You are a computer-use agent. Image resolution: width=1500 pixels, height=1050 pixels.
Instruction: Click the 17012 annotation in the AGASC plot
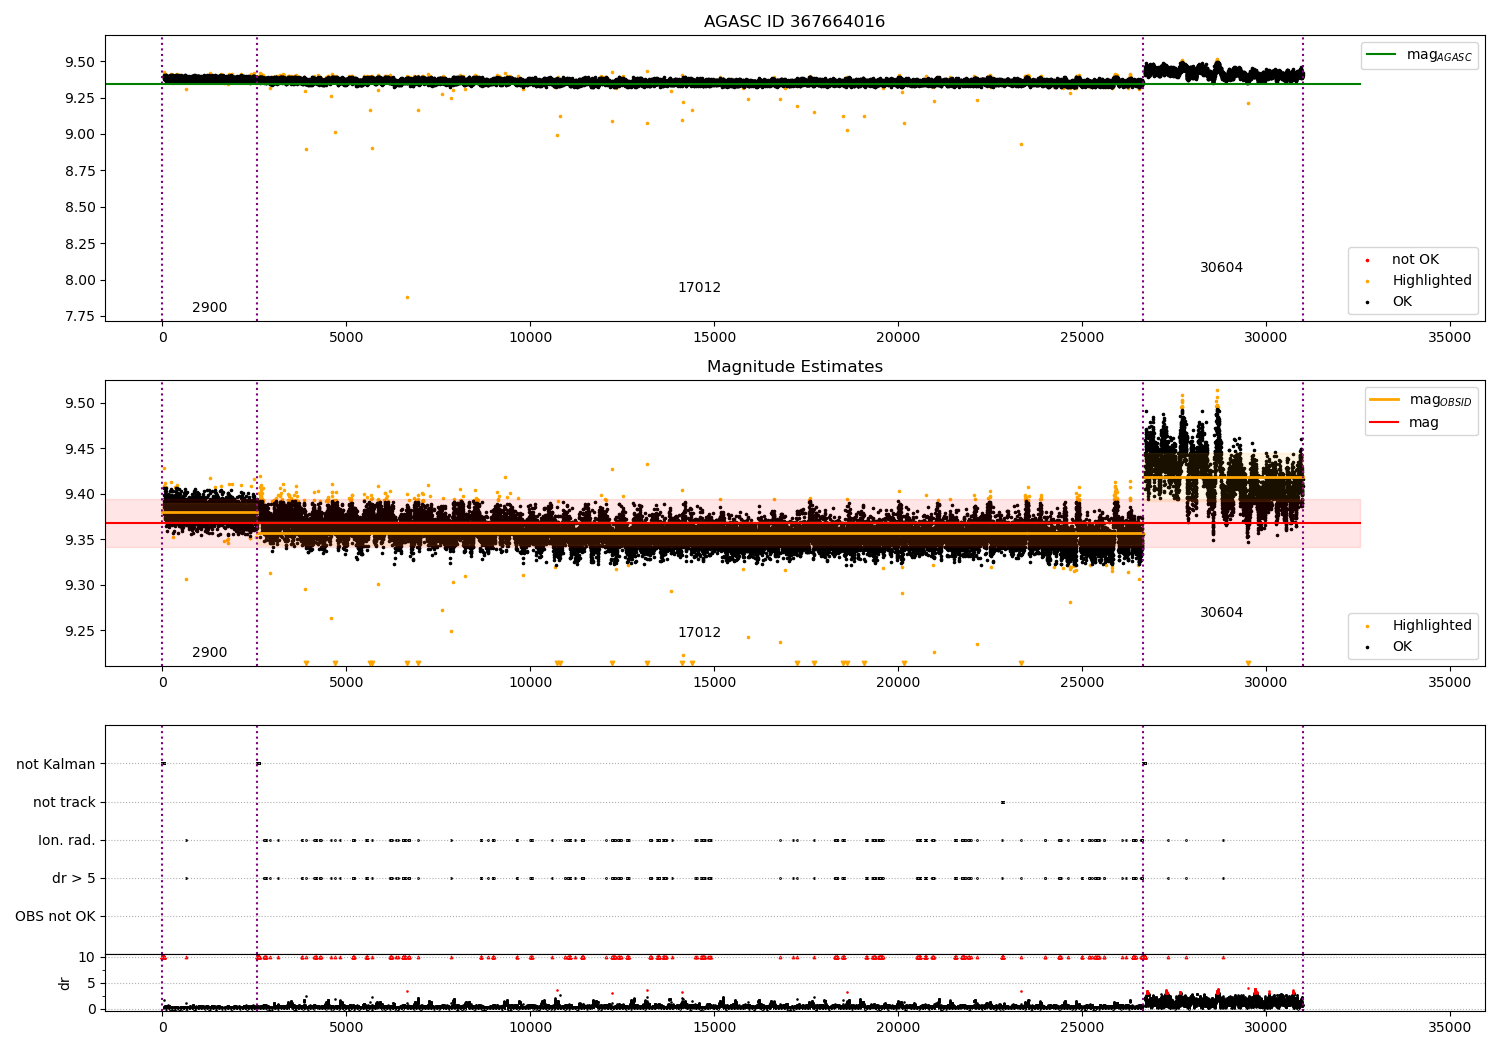point(699,288)
